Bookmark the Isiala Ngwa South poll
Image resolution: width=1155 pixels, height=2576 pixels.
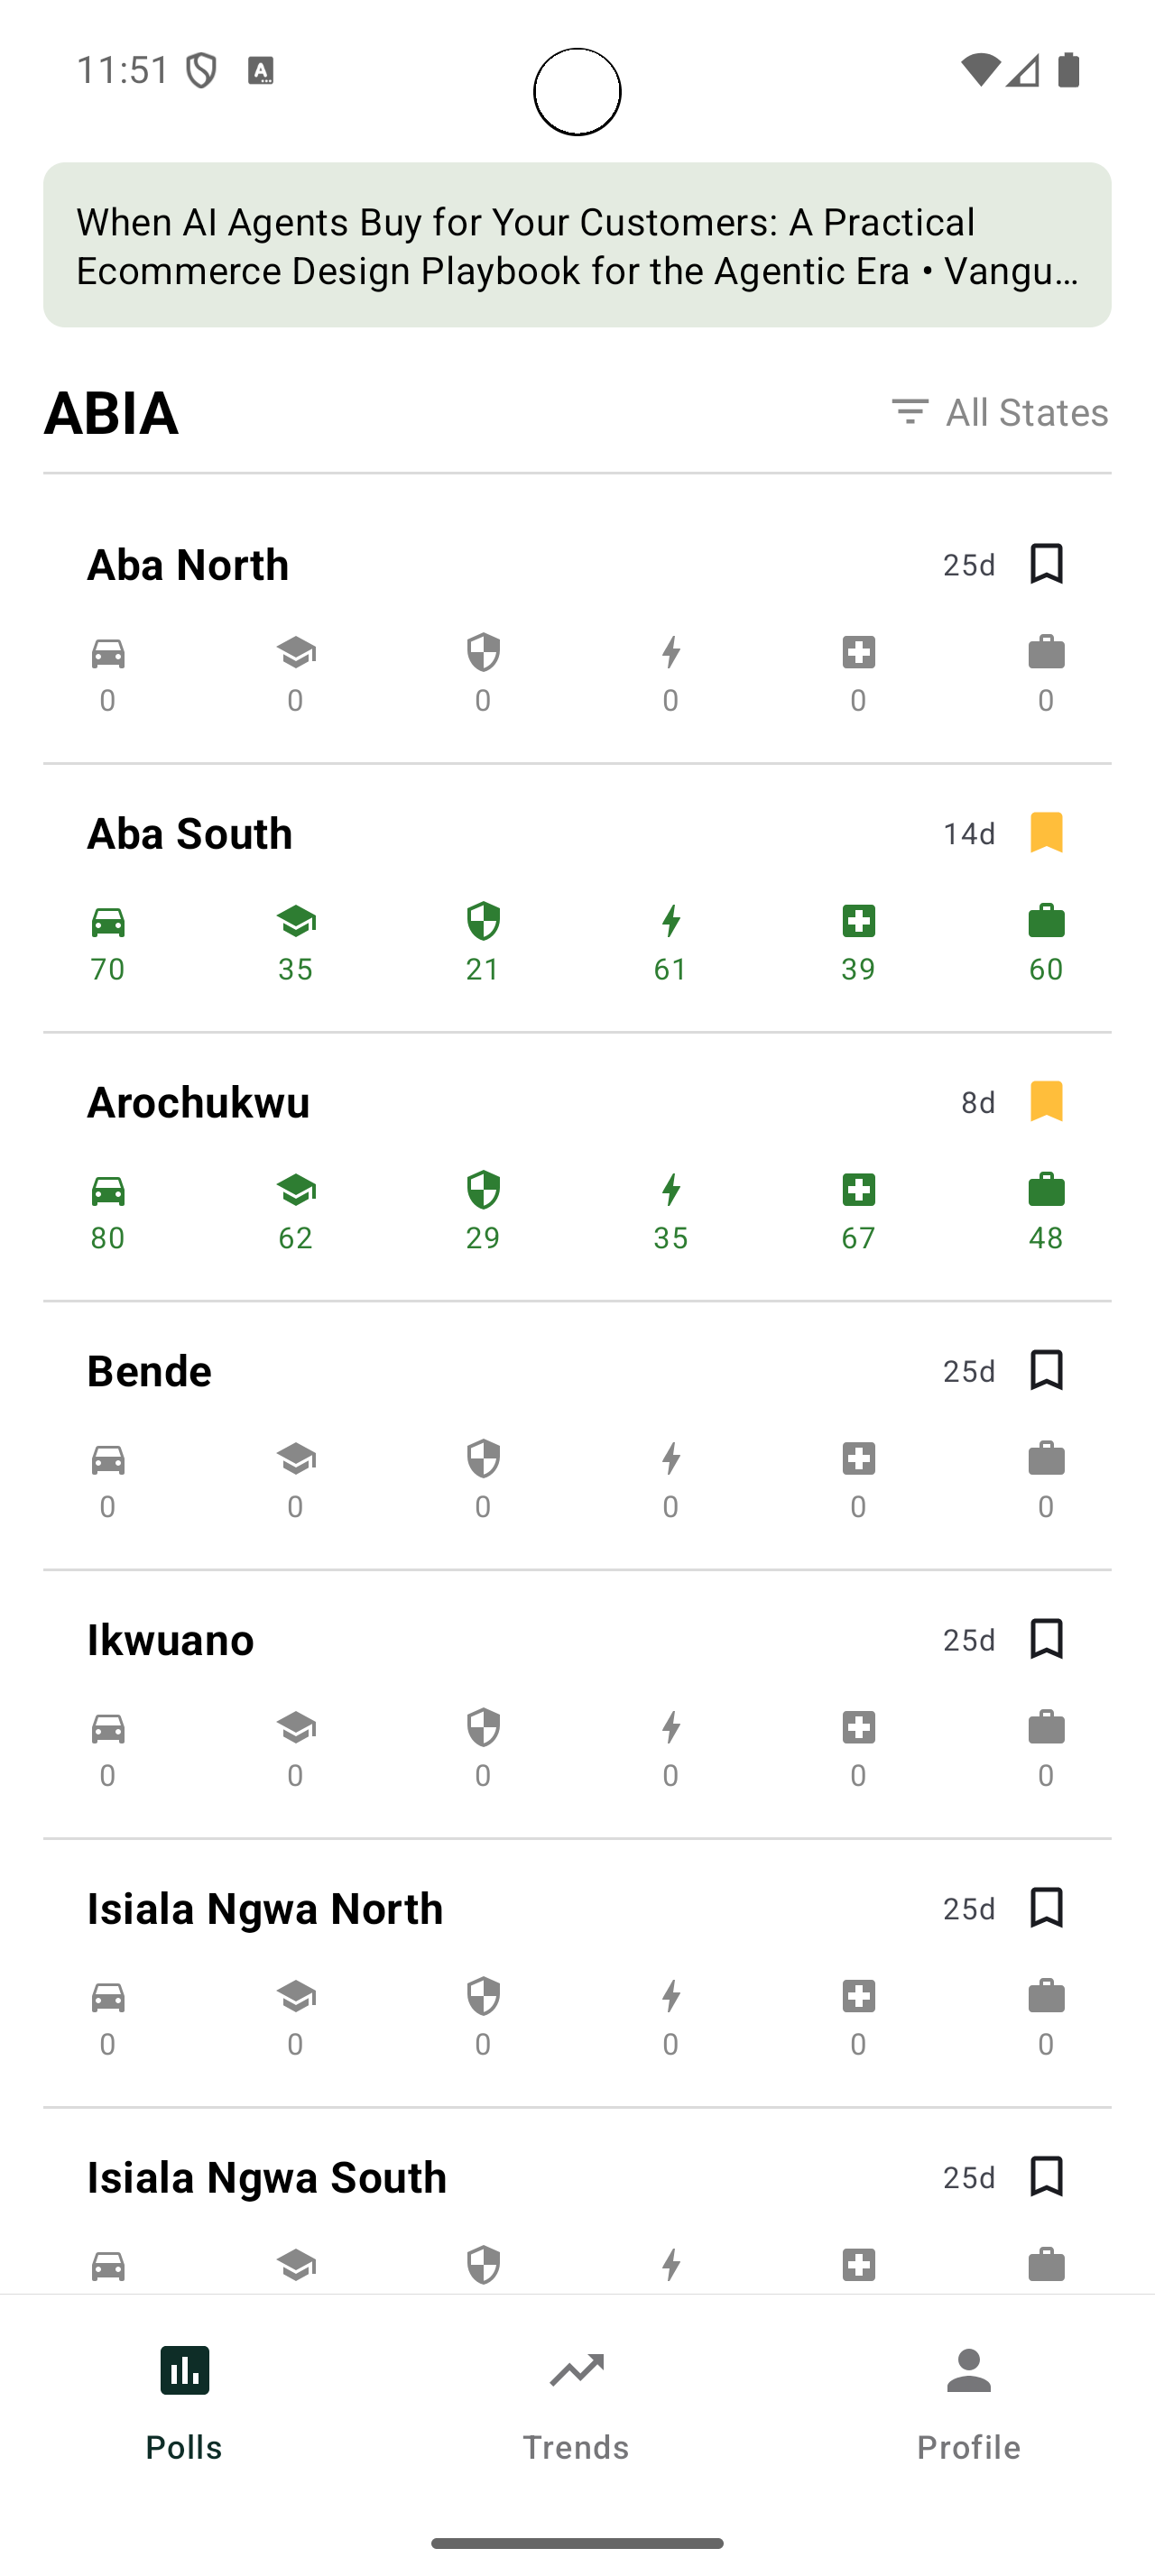coord(1046,2177)
